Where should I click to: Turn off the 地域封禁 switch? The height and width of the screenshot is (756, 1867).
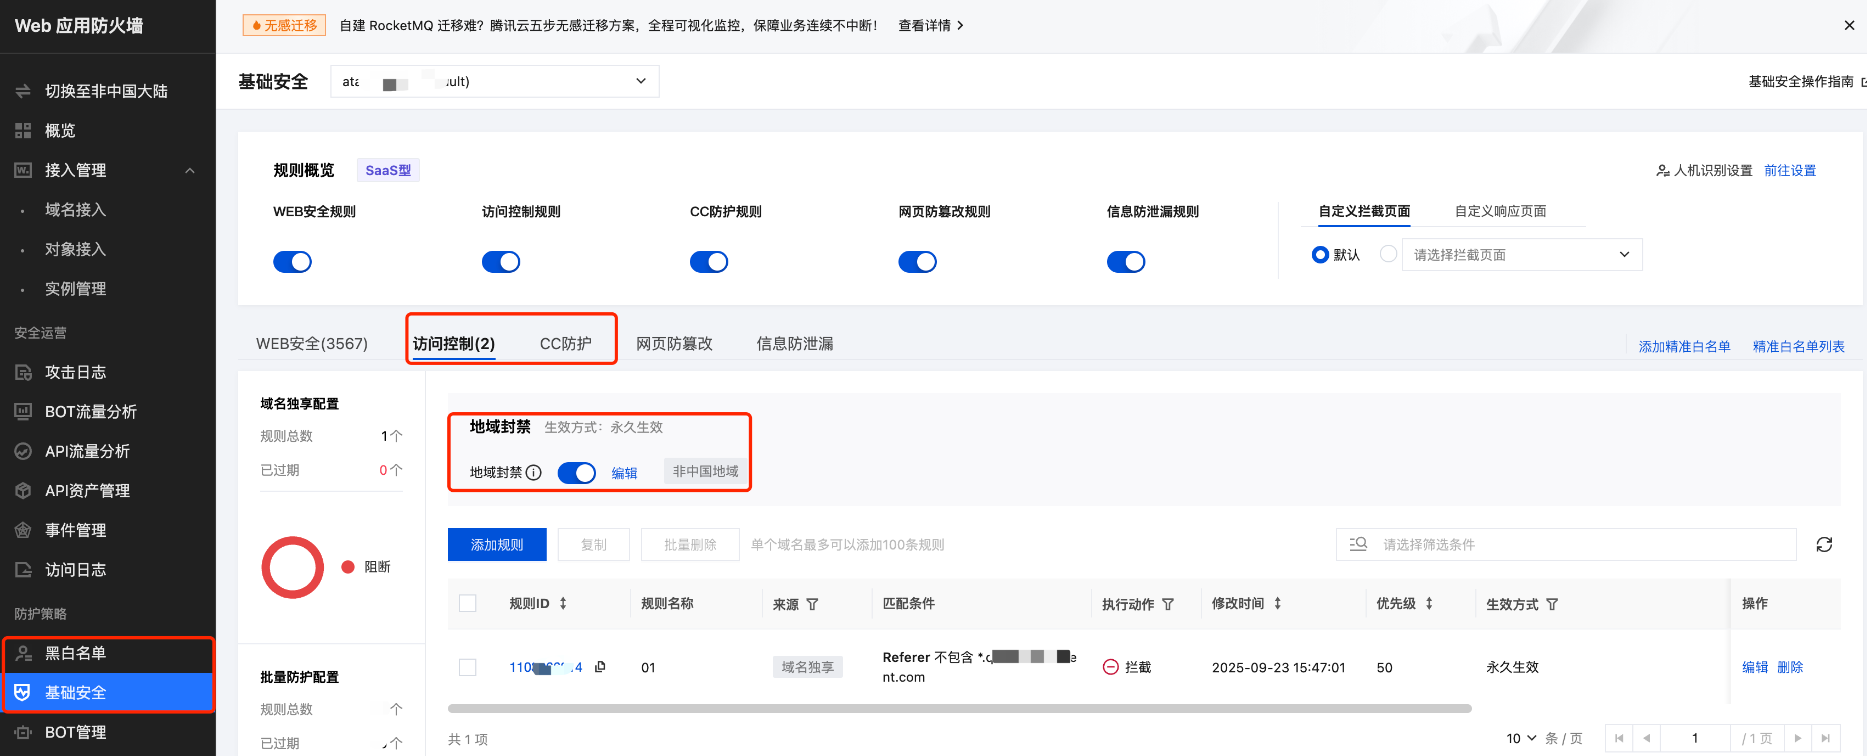(577, 473)
